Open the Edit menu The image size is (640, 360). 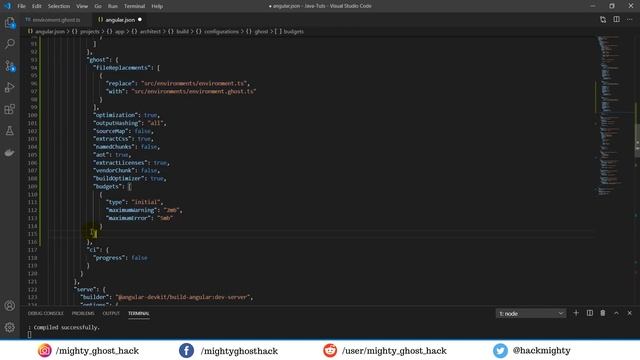[x=37, y=6]
